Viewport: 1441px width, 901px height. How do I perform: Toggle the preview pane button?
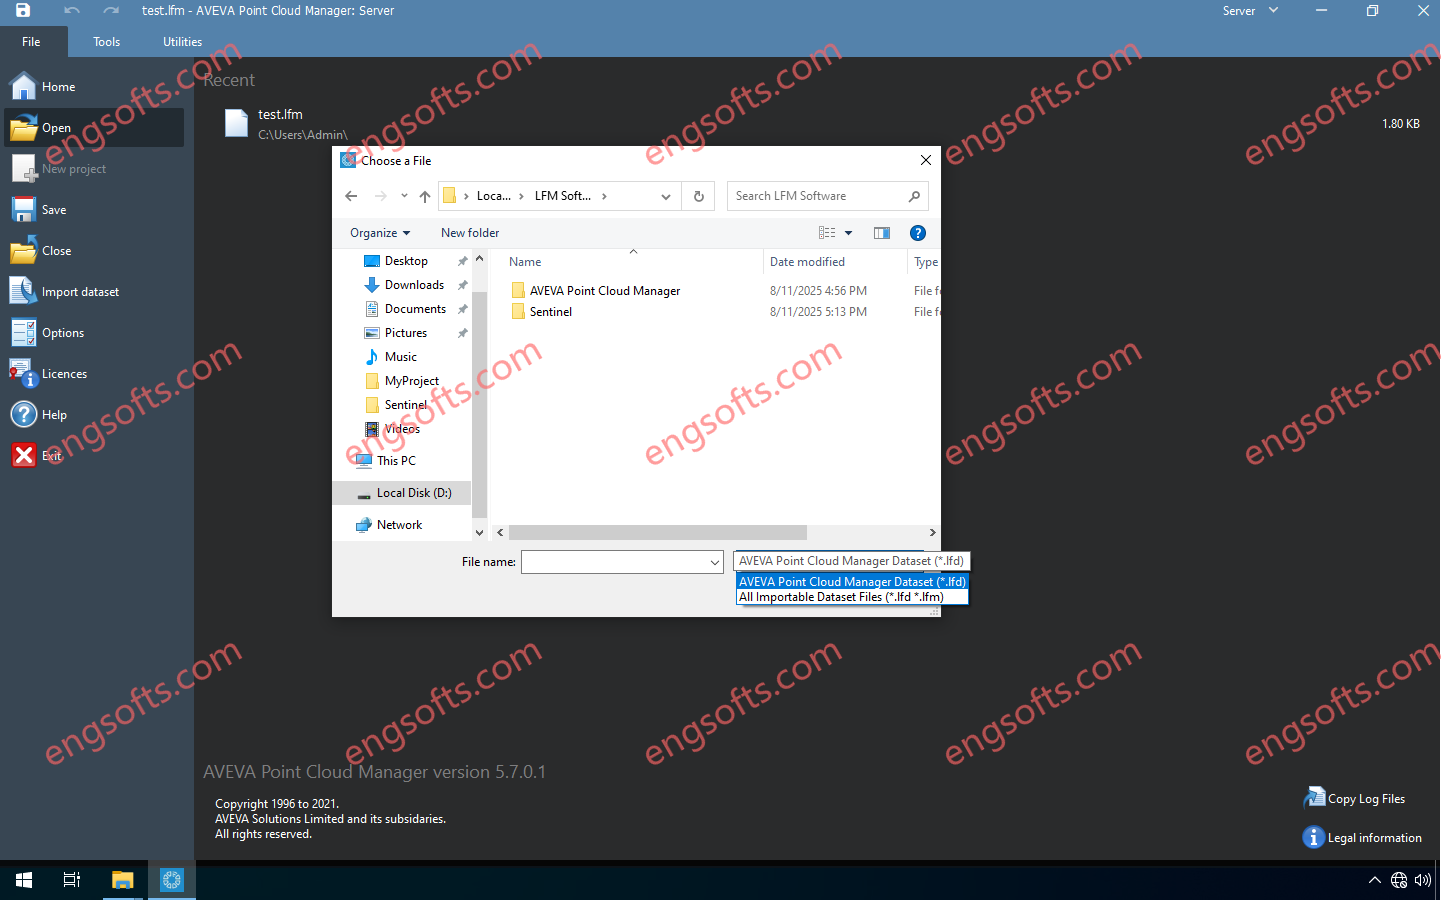(882, 233)
